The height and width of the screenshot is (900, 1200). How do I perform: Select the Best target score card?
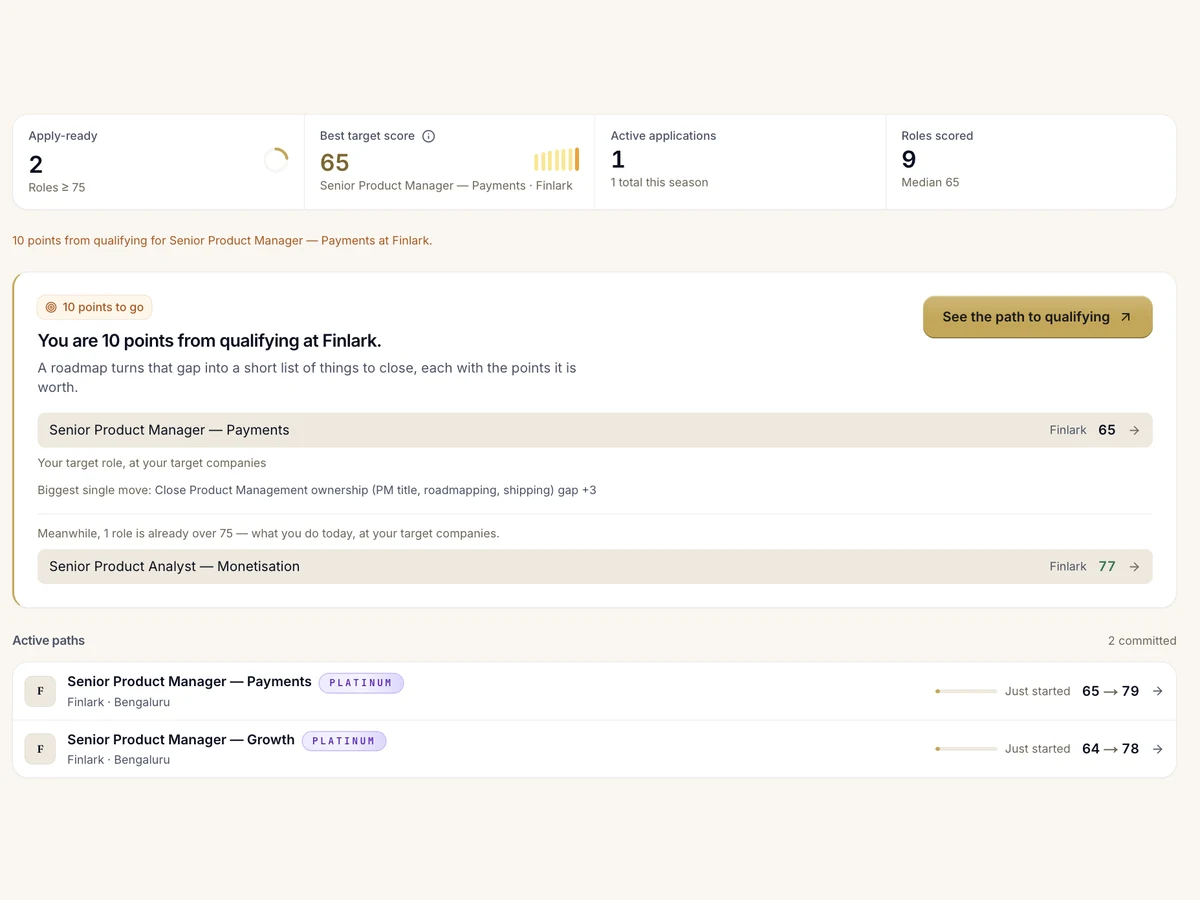449,162
